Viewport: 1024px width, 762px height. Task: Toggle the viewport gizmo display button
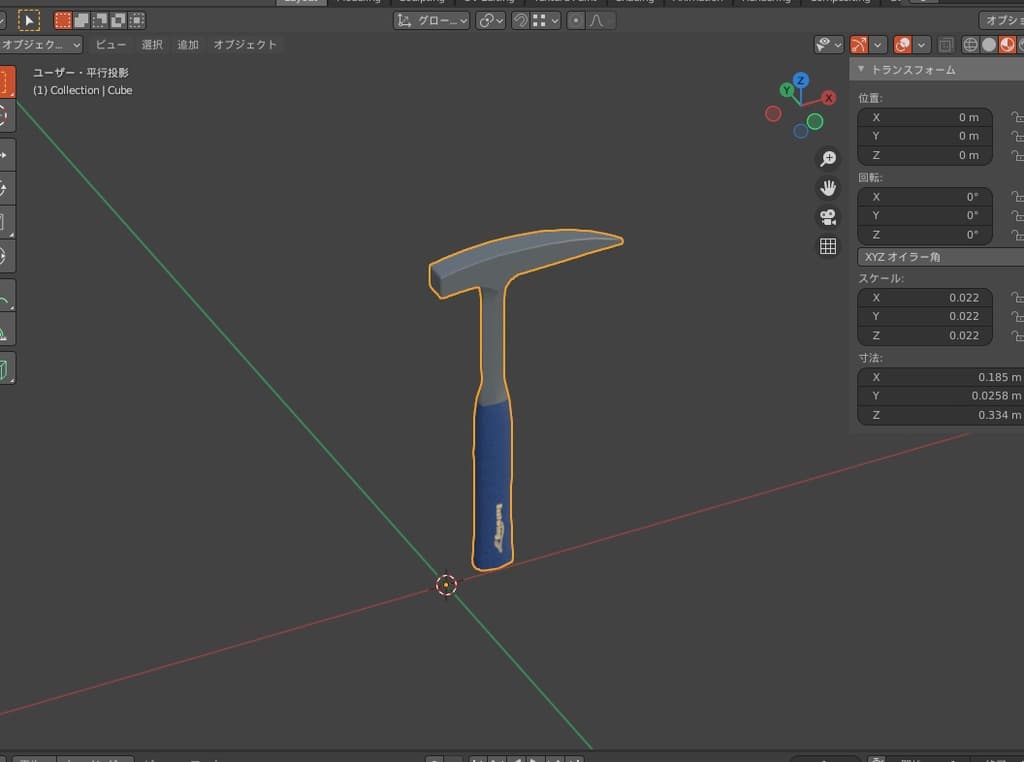(x=859, y=45)
